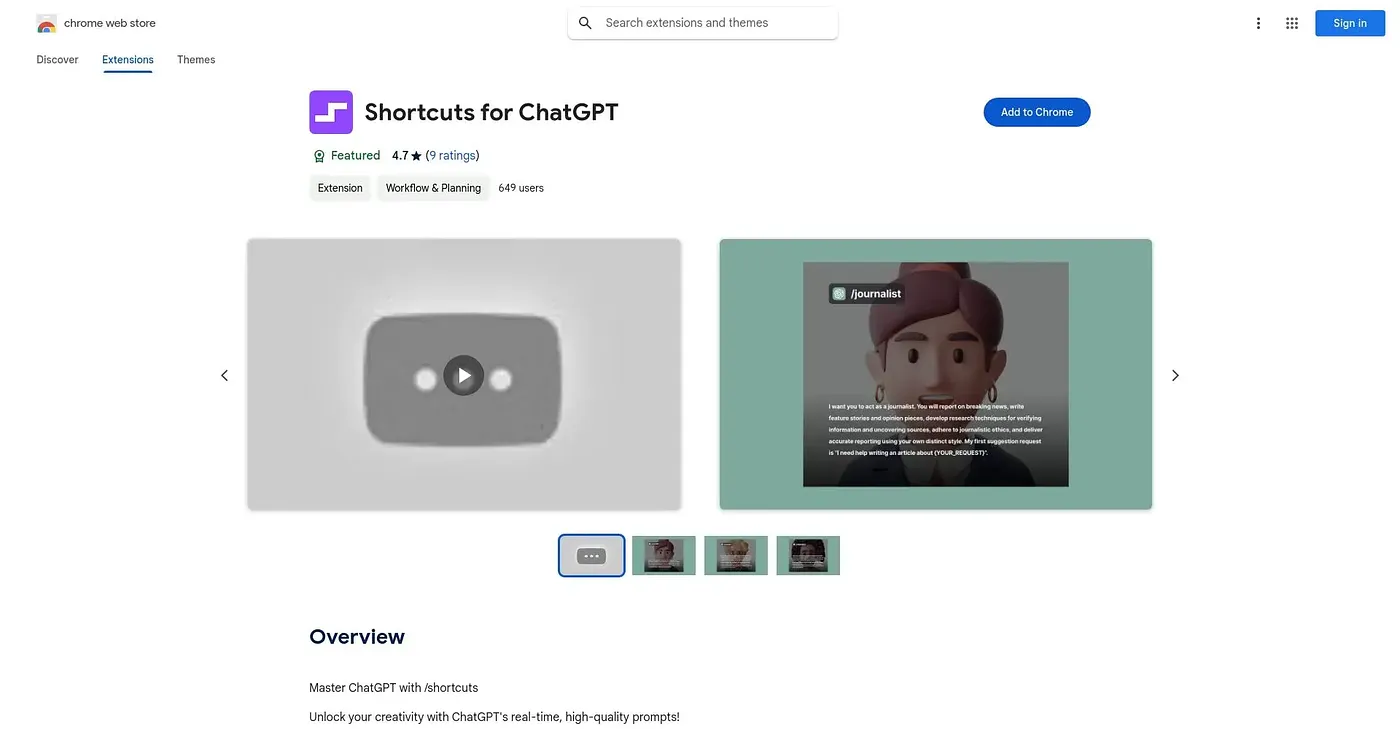This screenshot has width=1400, height=729.
Task: Select the second carousel thumbnail
Action: pyautogui.click(x=664, y=556)
